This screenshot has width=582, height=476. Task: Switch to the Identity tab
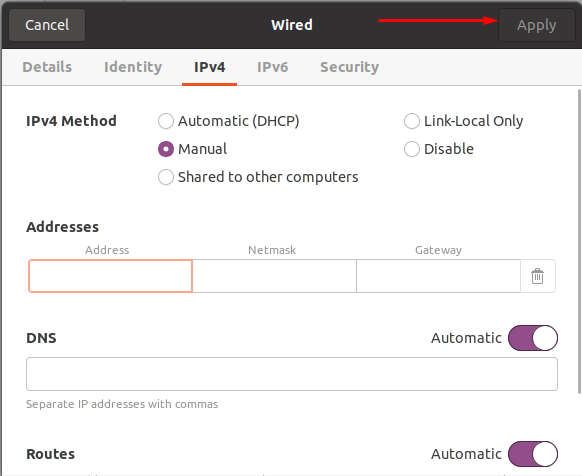(x=133, y=67)
